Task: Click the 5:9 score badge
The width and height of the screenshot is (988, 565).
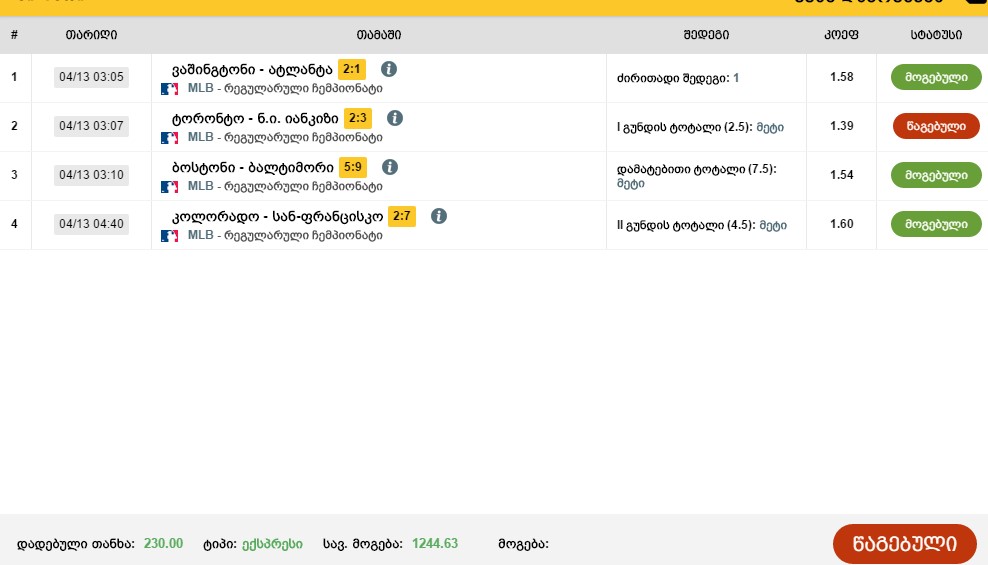Action: click(x=353, y=167)
